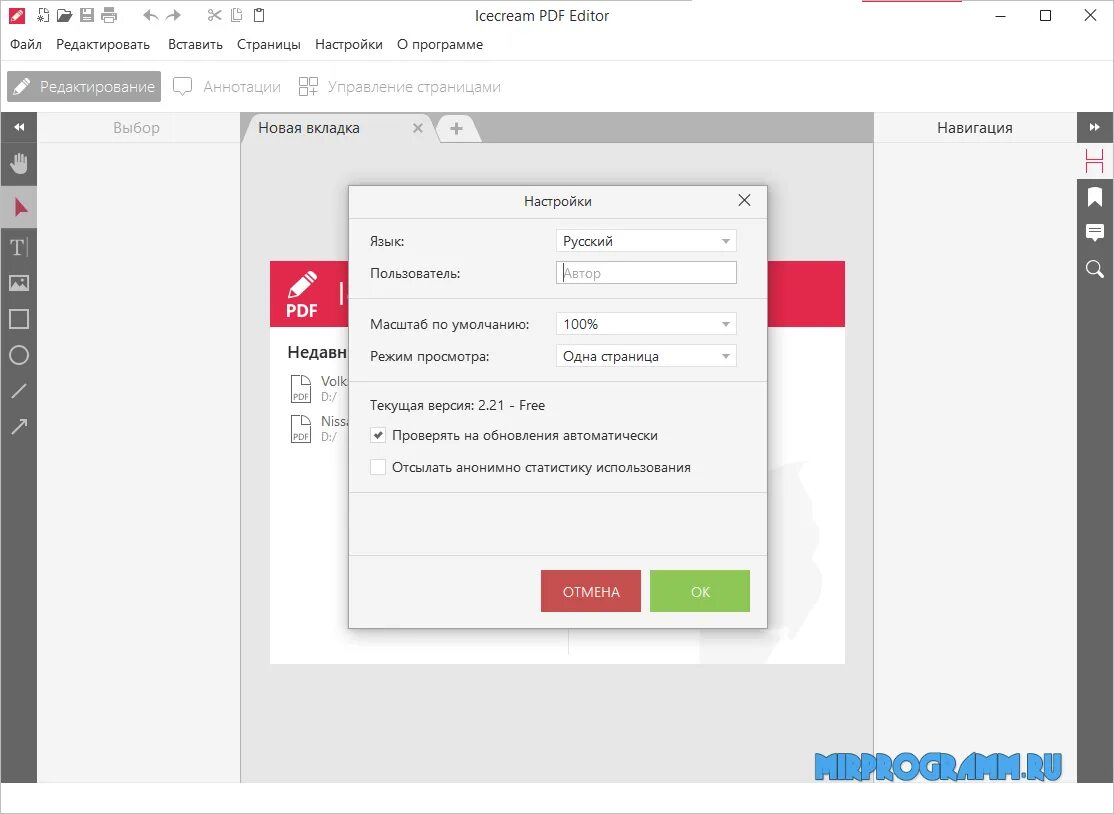The image size is (1114, 814).
Task: Switch to Редактирование mode
Action: point(84,87)
